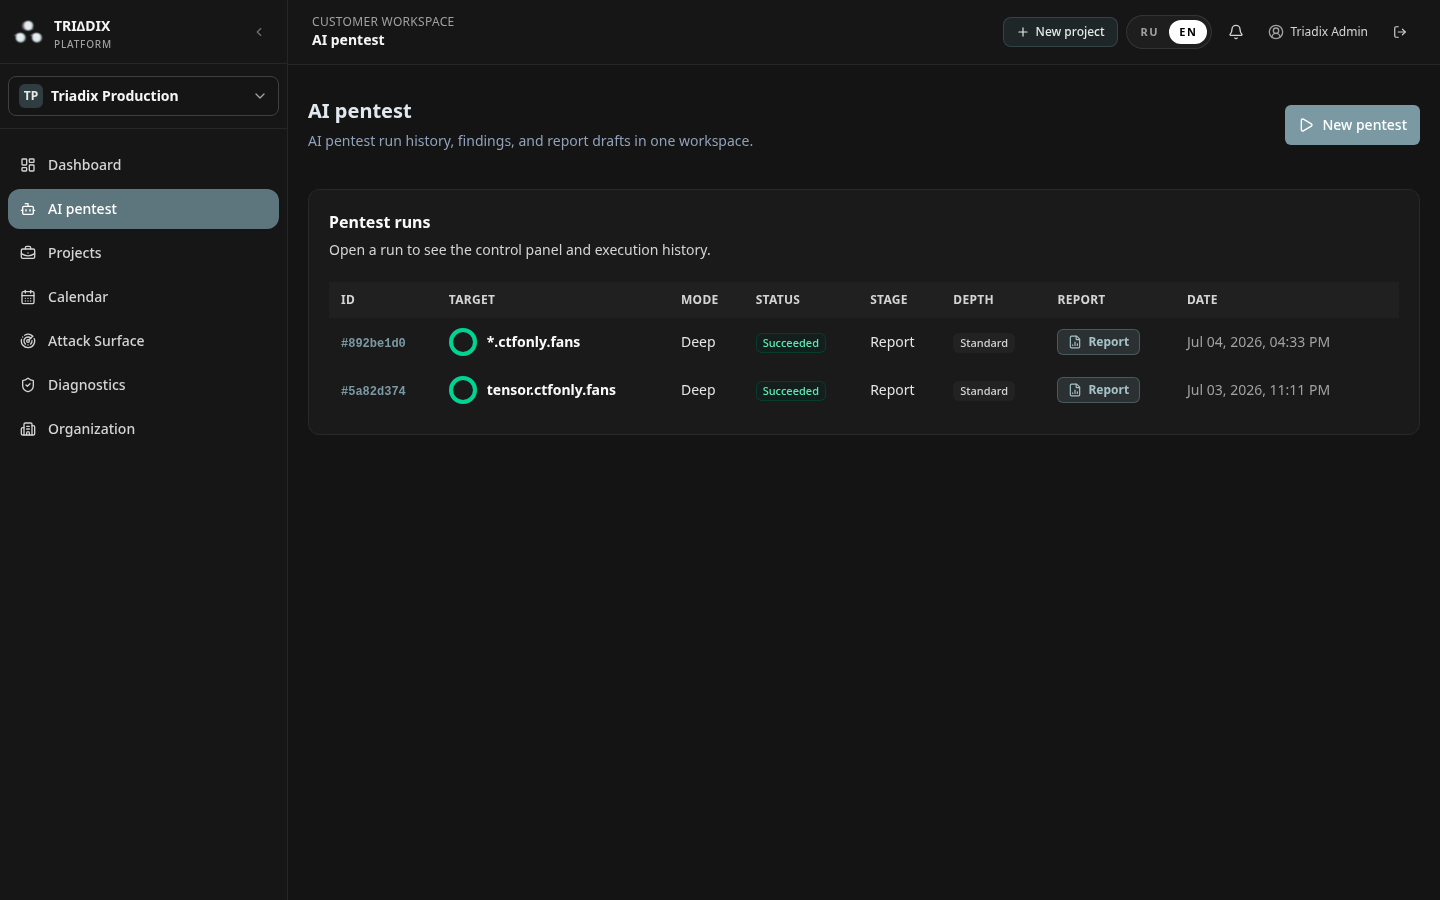Image resolution: width=1440 pixels, height=900 pixels.
Task: Click the TARGET column header
Action: coord(472,300)
